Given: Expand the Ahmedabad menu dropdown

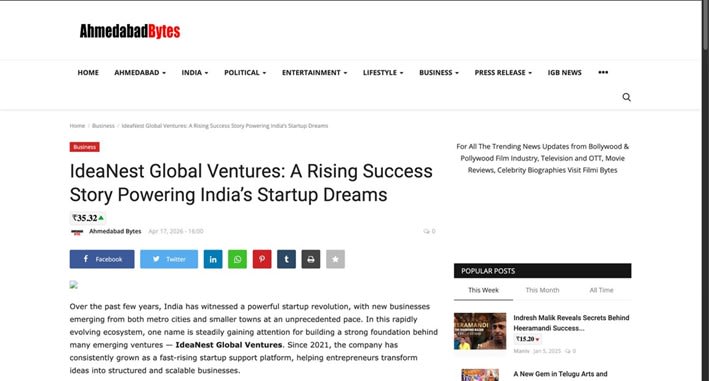Looking at the screenshot, I should 140,72.
